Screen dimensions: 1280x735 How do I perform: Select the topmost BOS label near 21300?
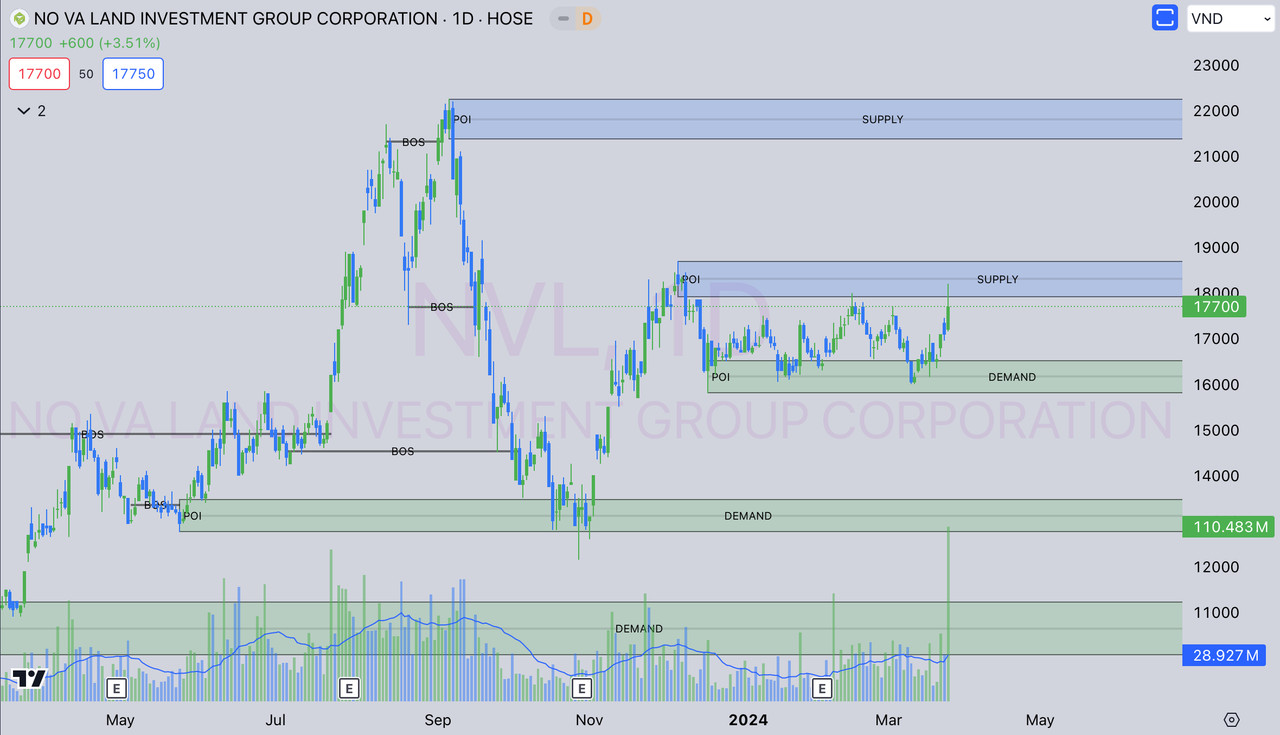(414, 142)
